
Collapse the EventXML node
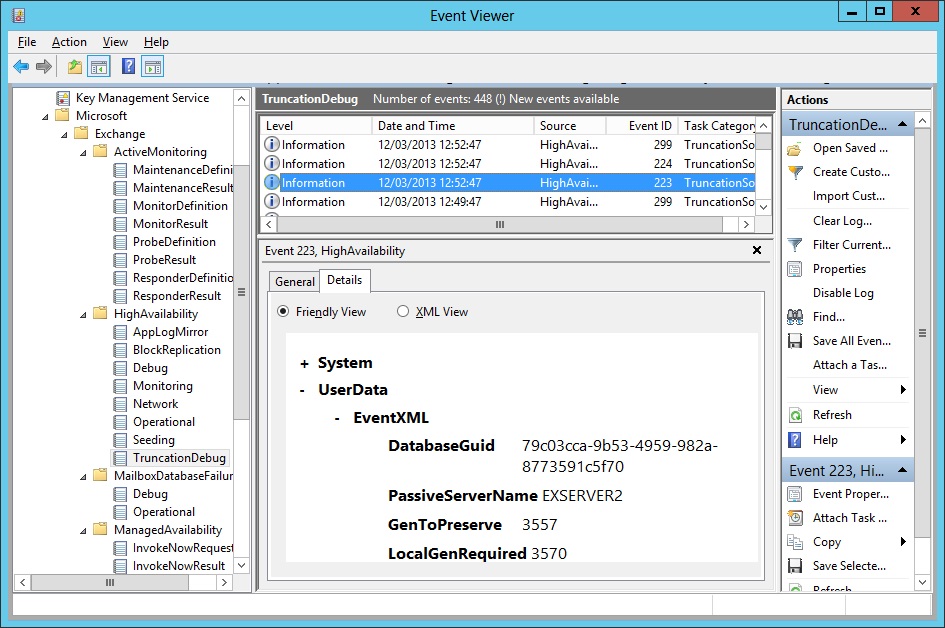pos(337,418)
